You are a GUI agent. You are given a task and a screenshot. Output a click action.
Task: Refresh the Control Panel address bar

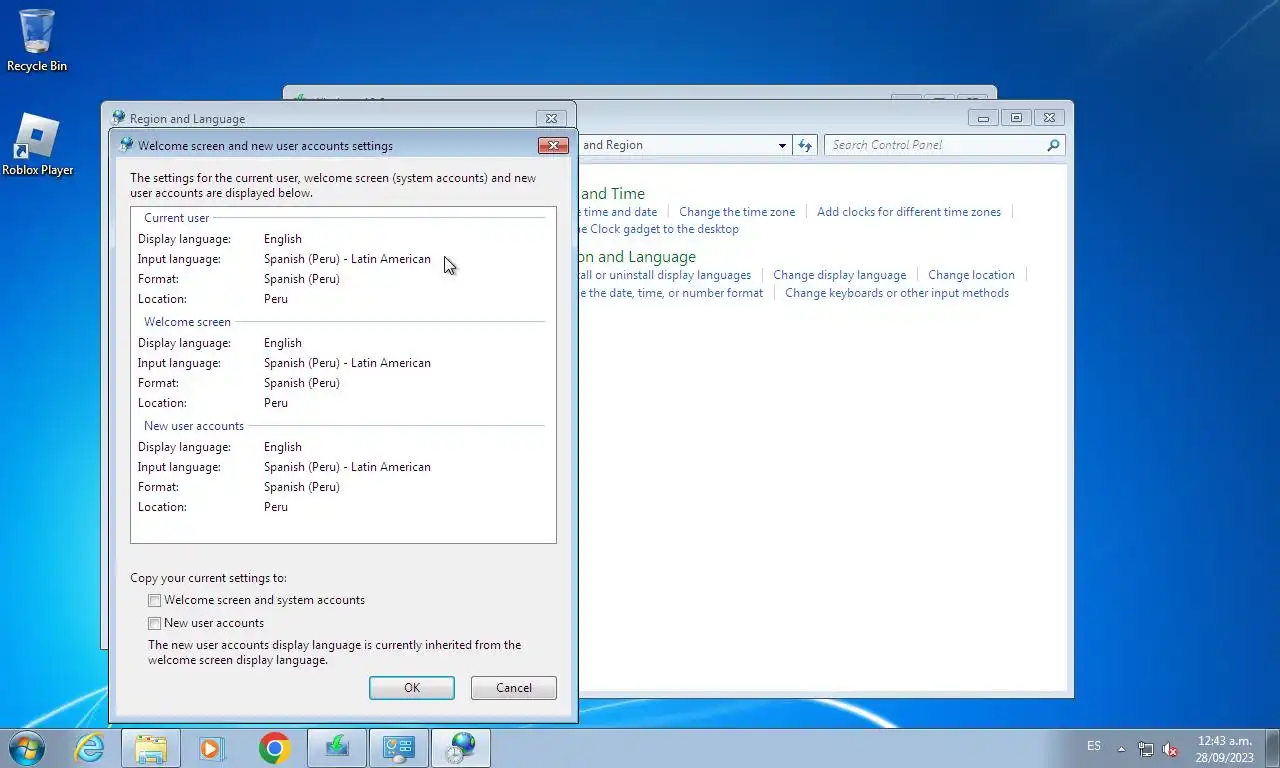pyautogui.click(x=805, y=145)
